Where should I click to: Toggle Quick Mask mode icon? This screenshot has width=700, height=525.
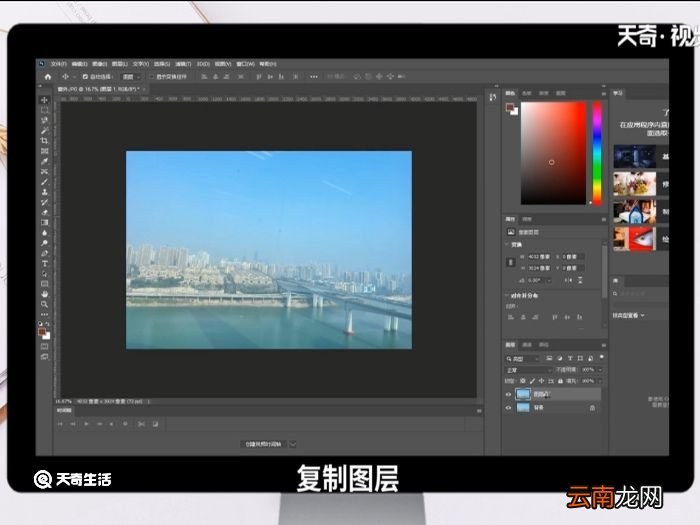point(44,346)
